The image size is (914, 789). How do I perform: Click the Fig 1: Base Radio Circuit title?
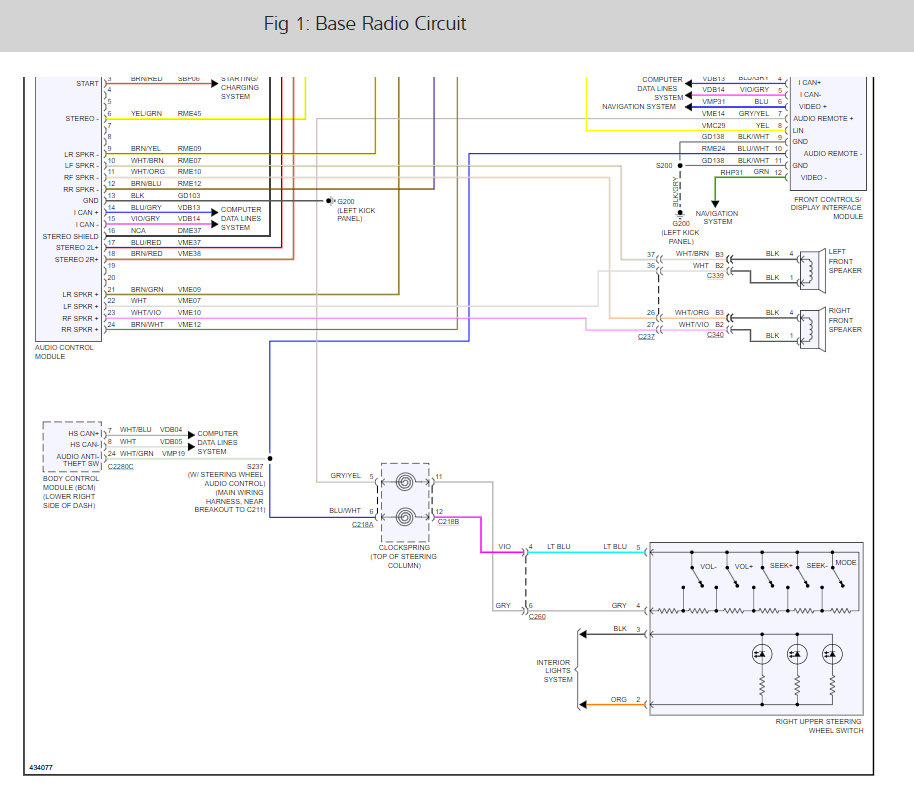click(364, 24)
